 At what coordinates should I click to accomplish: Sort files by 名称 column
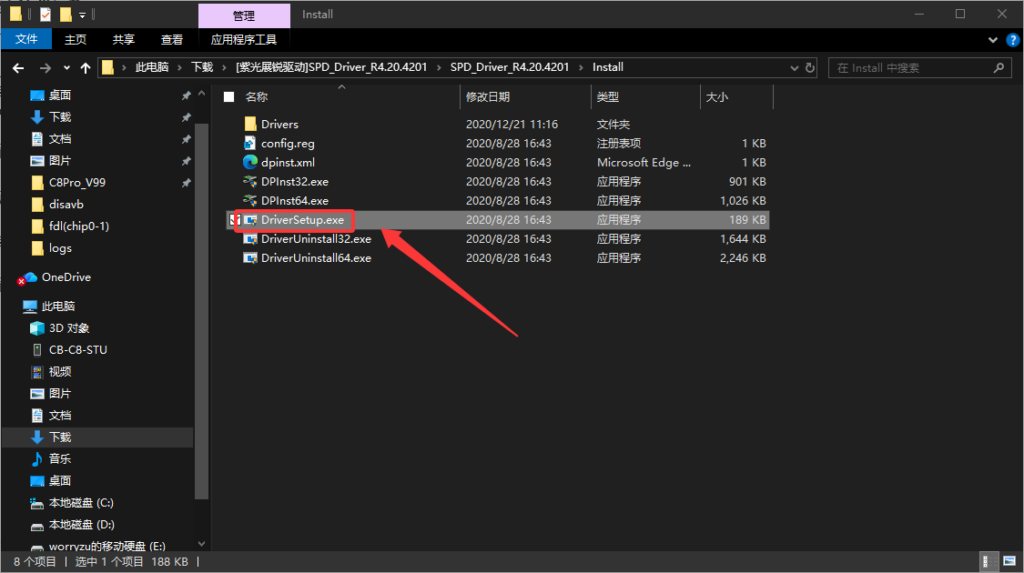click(x=257, y=97)
